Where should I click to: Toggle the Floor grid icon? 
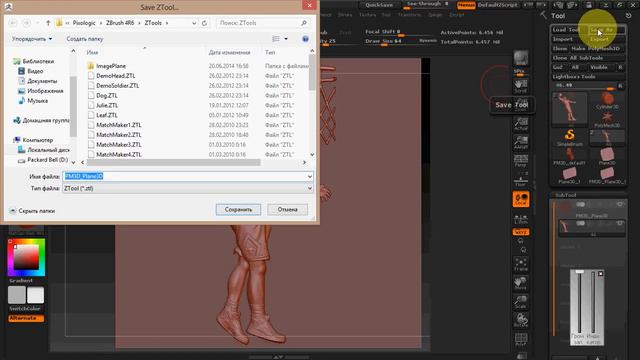(521, 180)
